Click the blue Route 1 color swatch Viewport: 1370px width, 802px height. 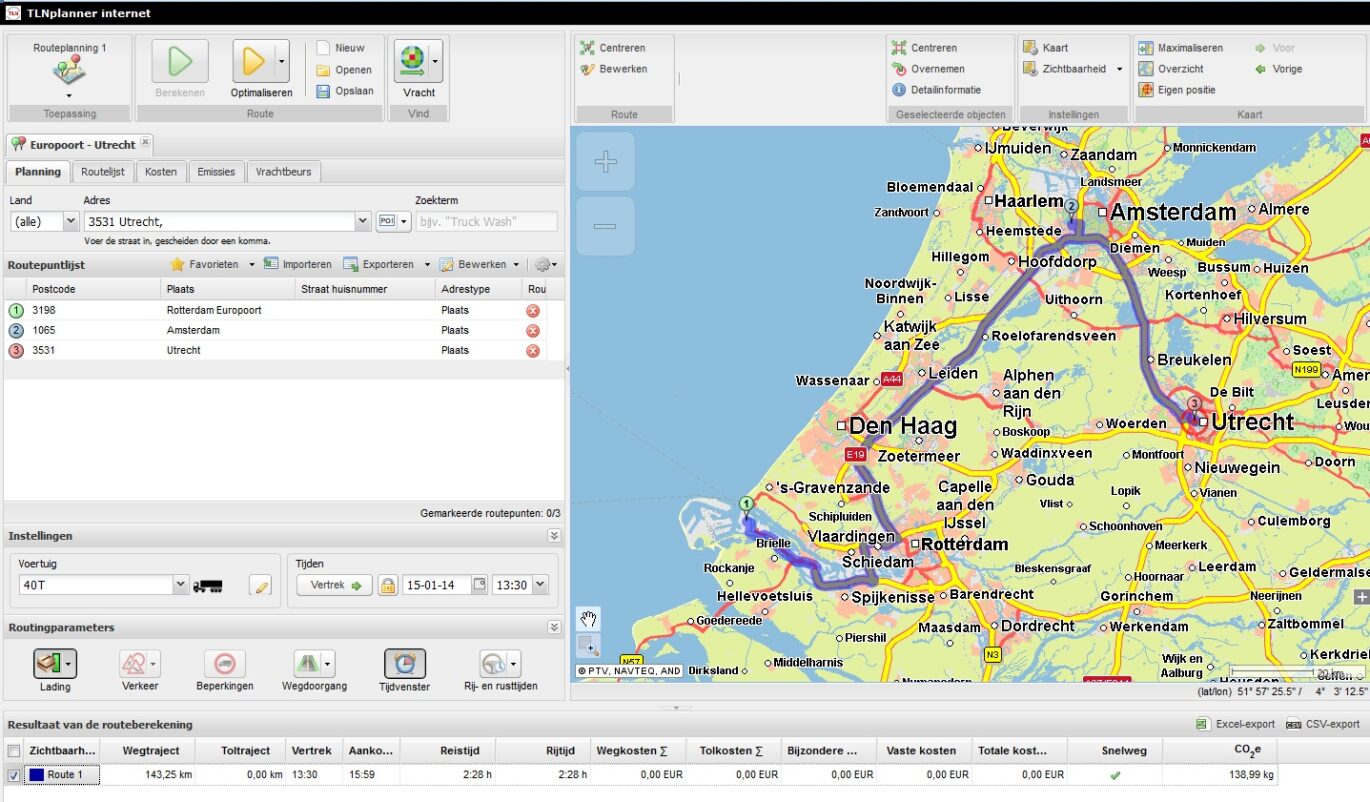tap(36, 775)
